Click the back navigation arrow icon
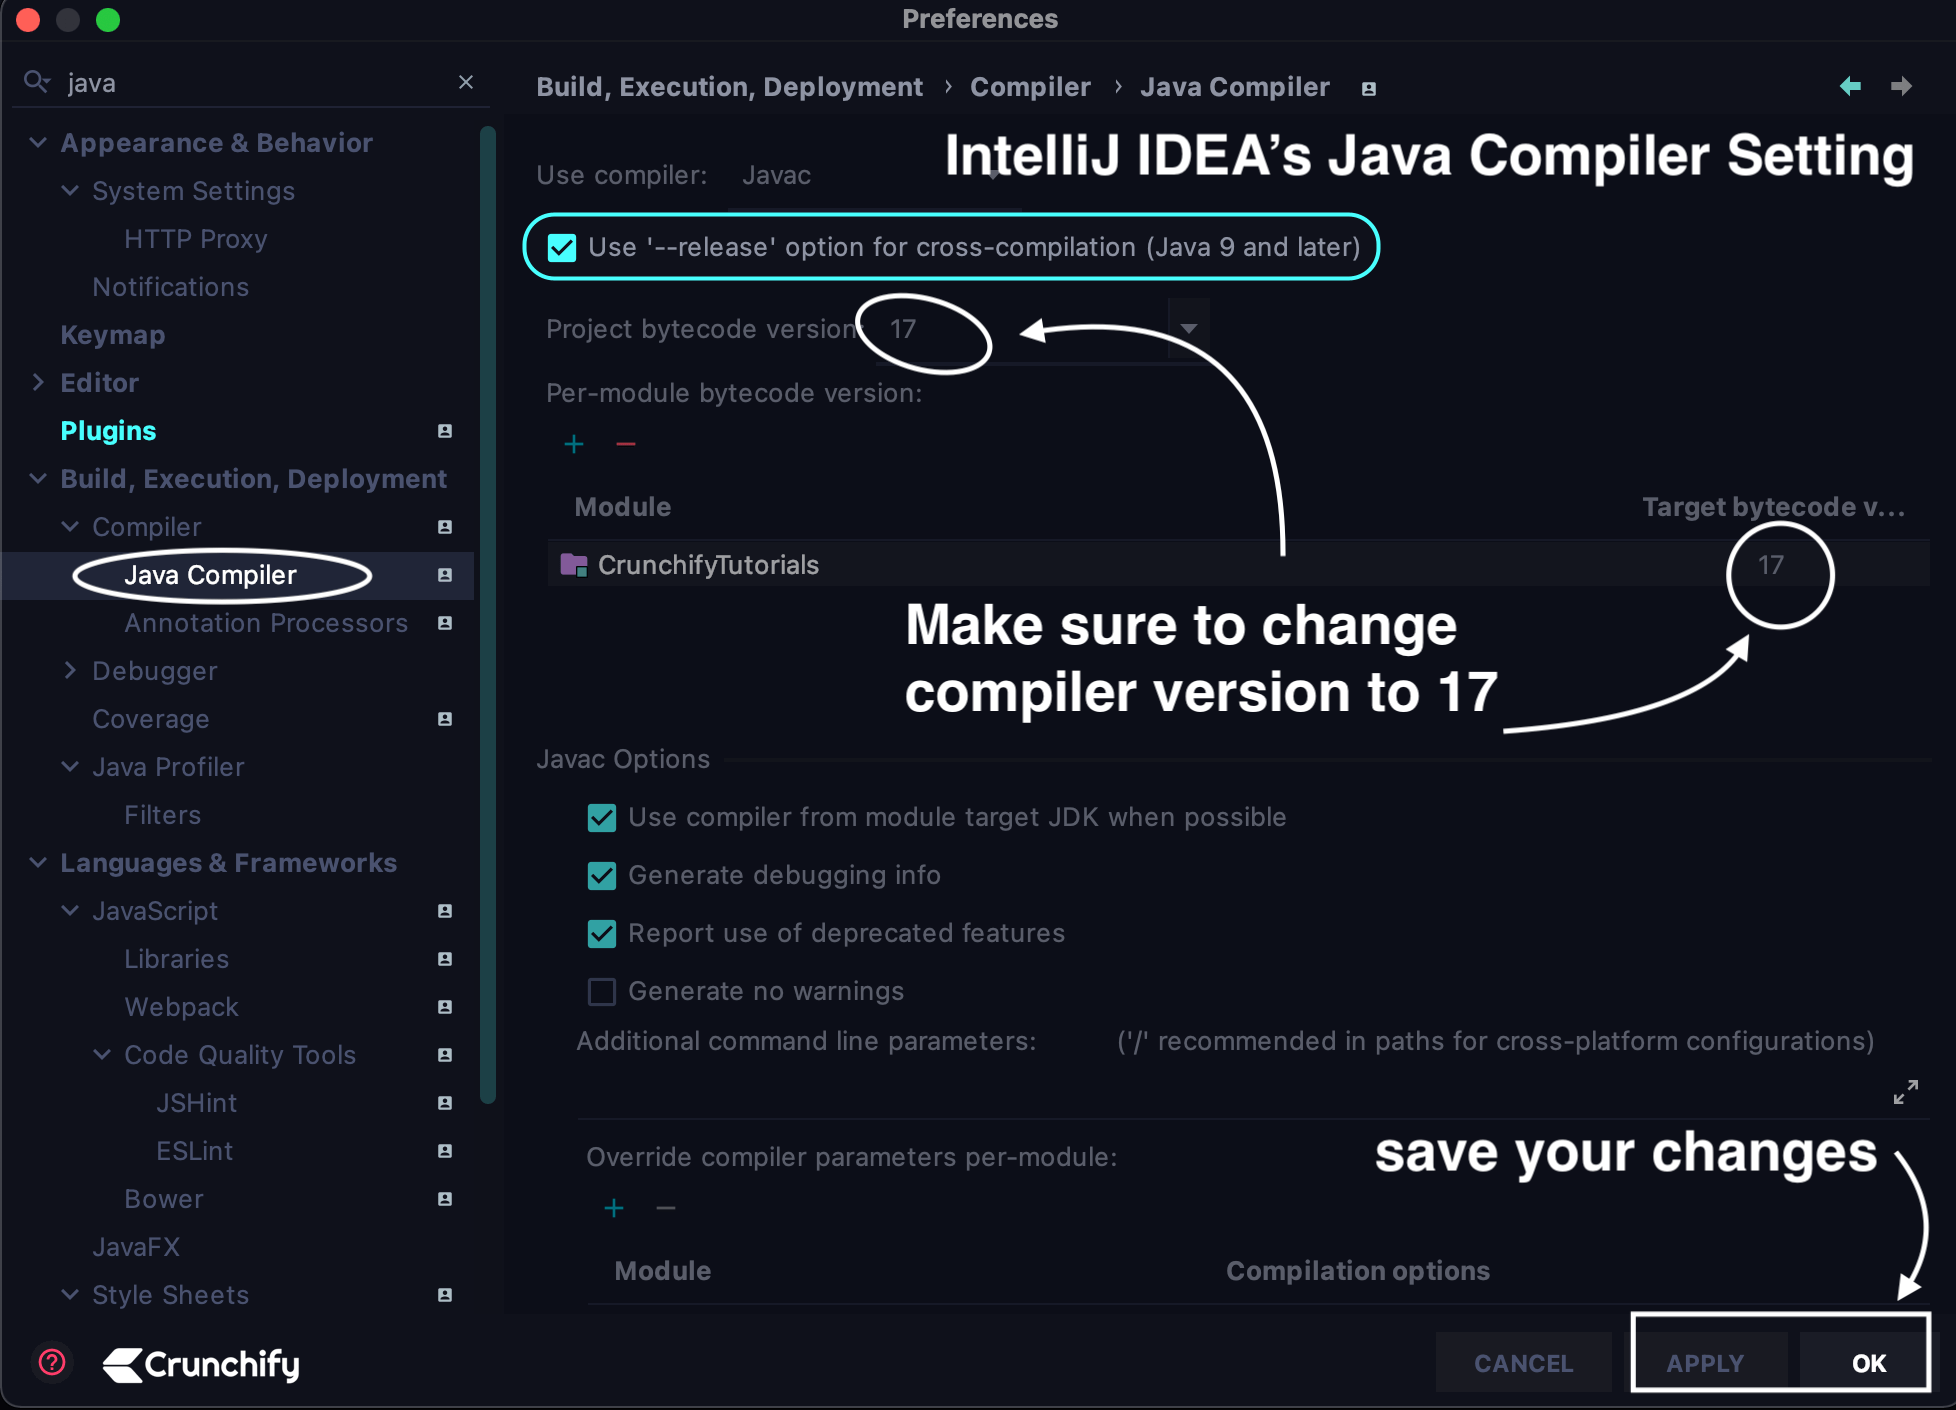The width and height of the screenshot is (1956, 1410). pyautogui.click(x=1850, y=87)
